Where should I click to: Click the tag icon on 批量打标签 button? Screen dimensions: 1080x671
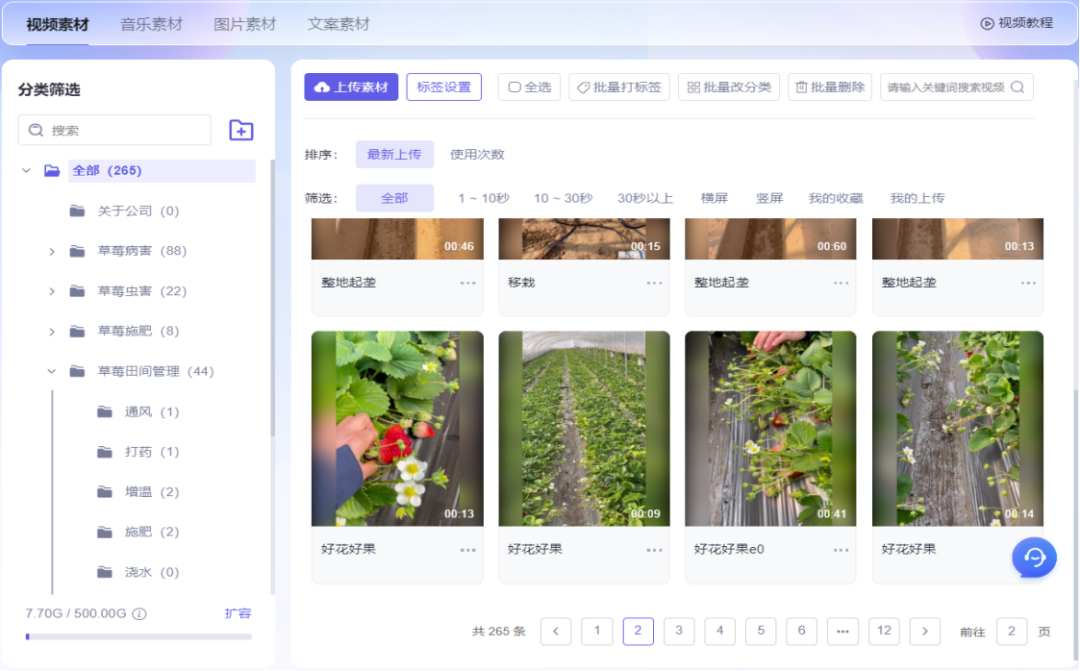[x=581, y=87]
